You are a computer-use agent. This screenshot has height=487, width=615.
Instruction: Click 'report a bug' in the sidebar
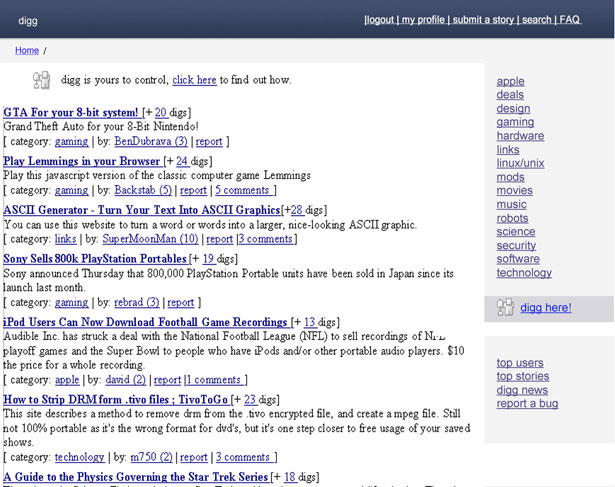coord(527,403)
